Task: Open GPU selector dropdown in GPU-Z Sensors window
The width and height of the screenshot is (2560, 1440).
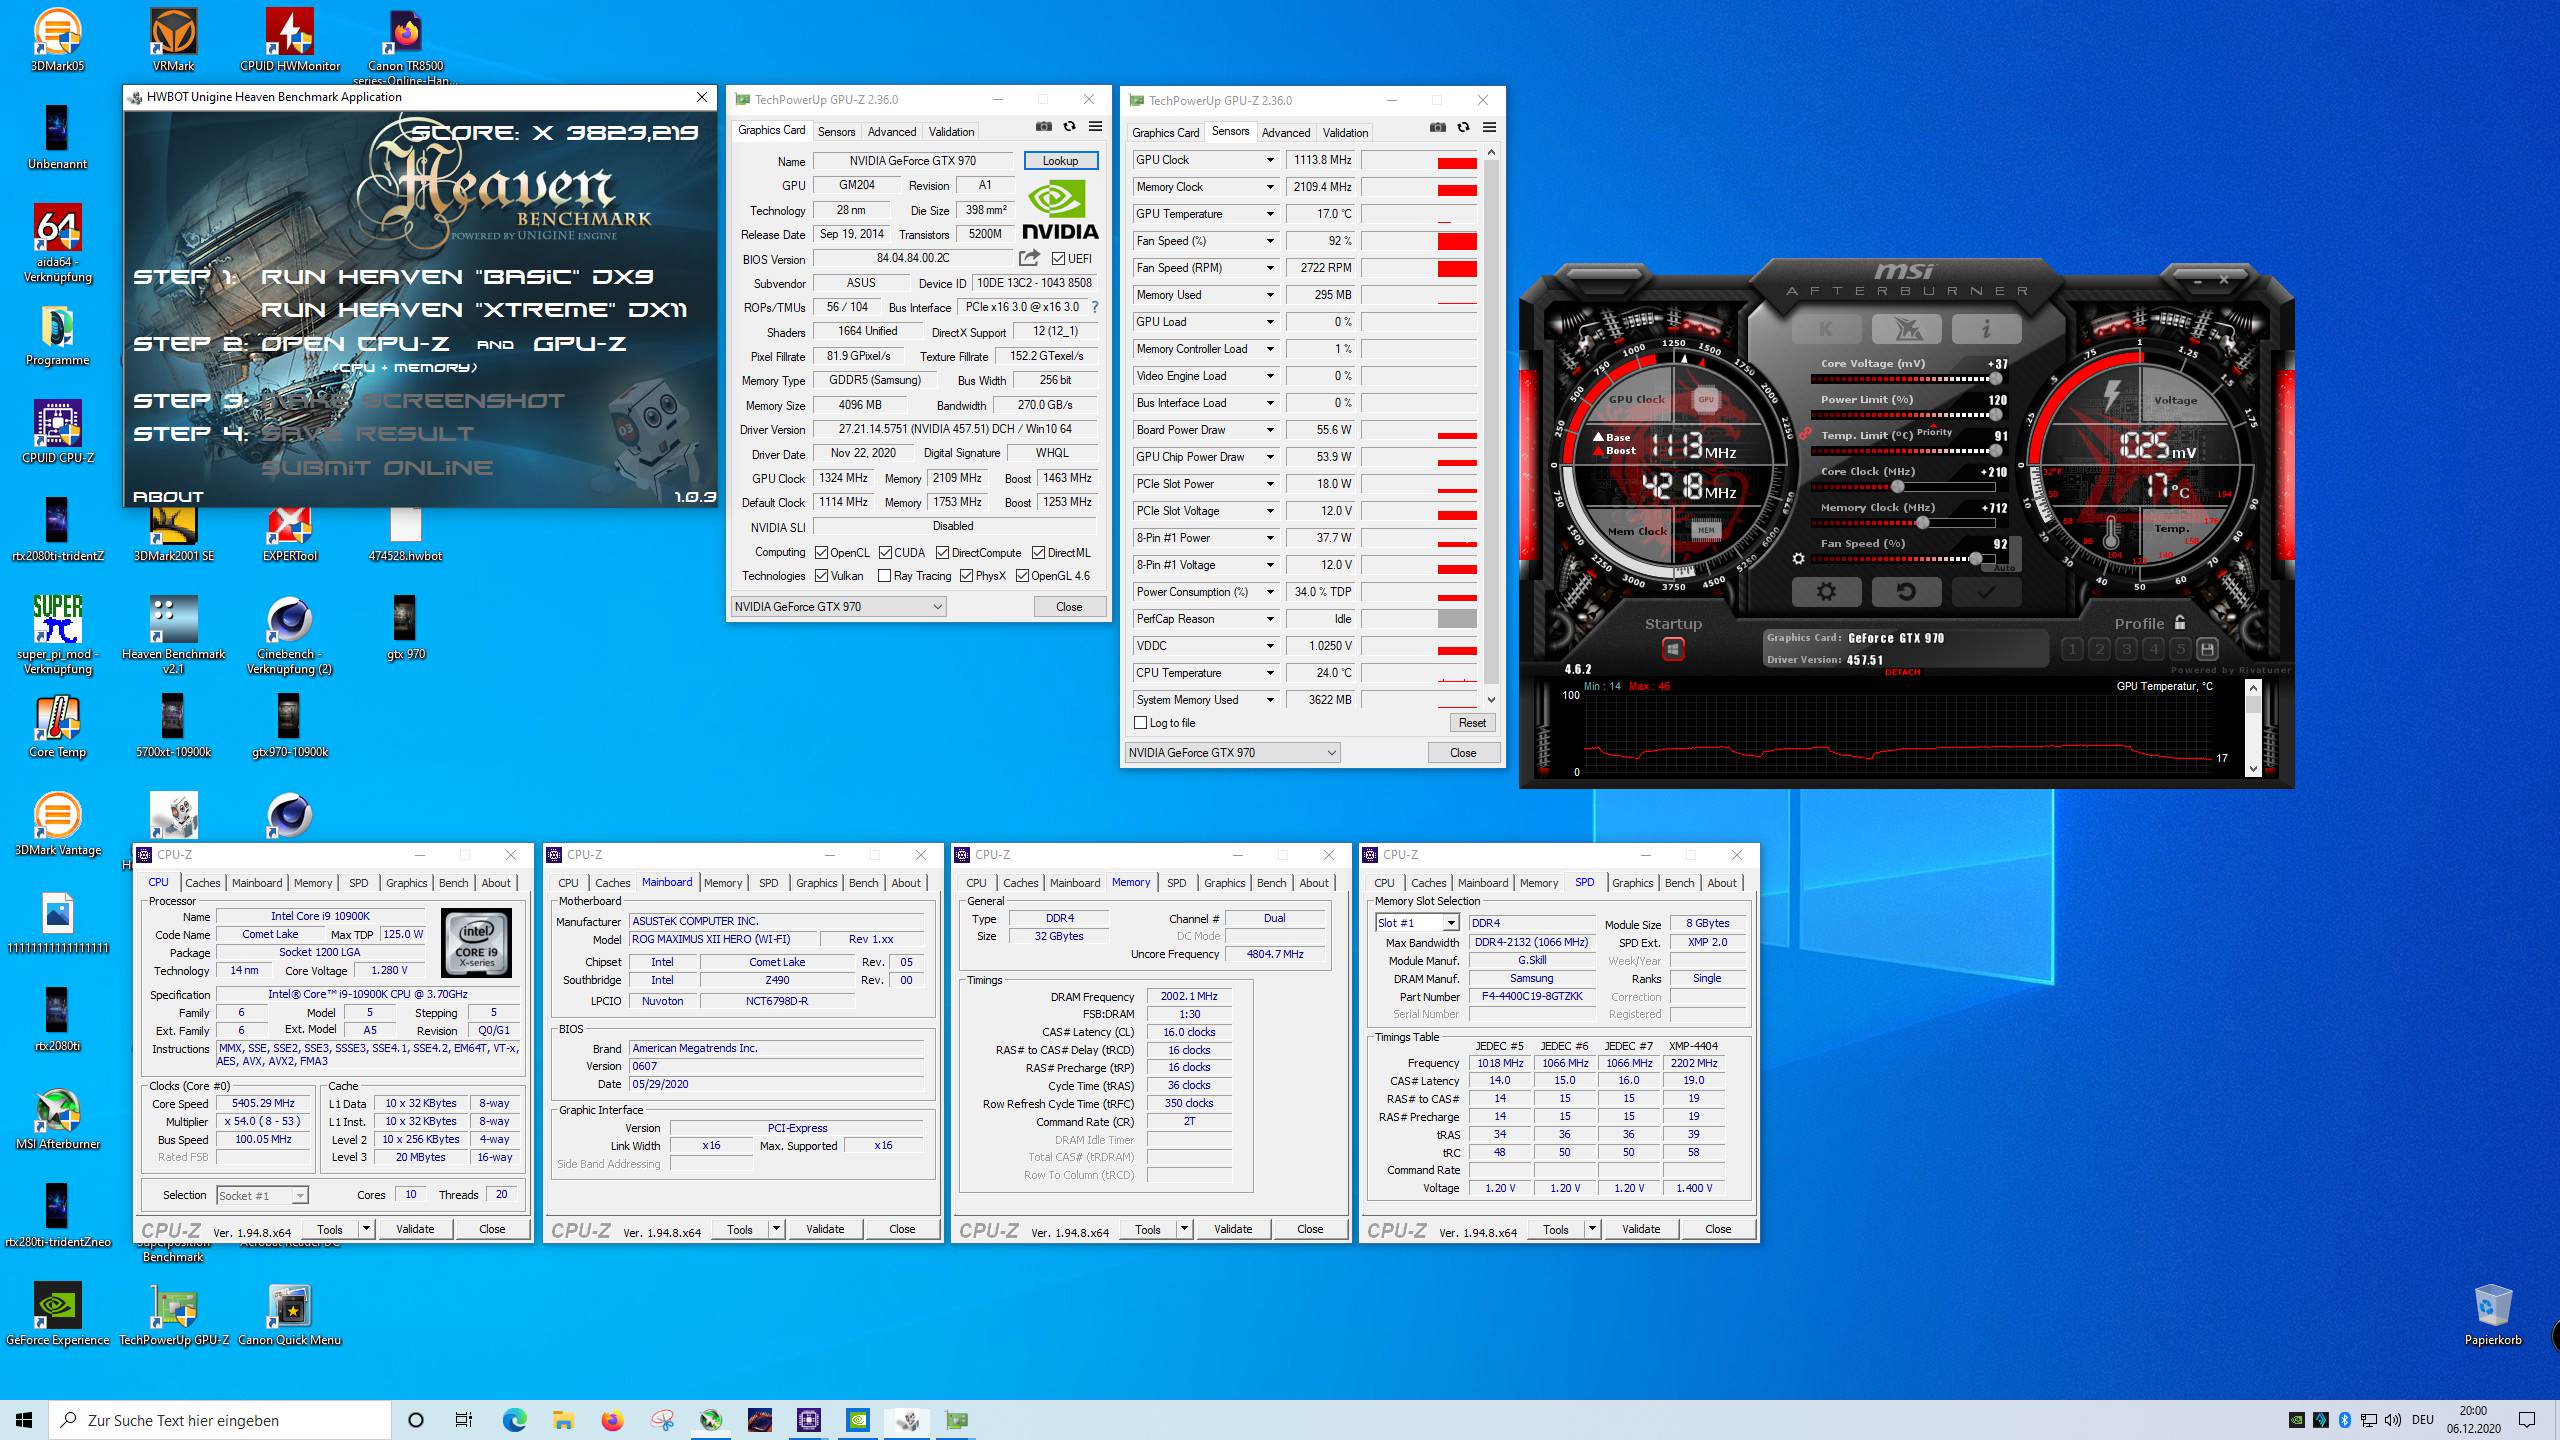Action: (1232, 753)
